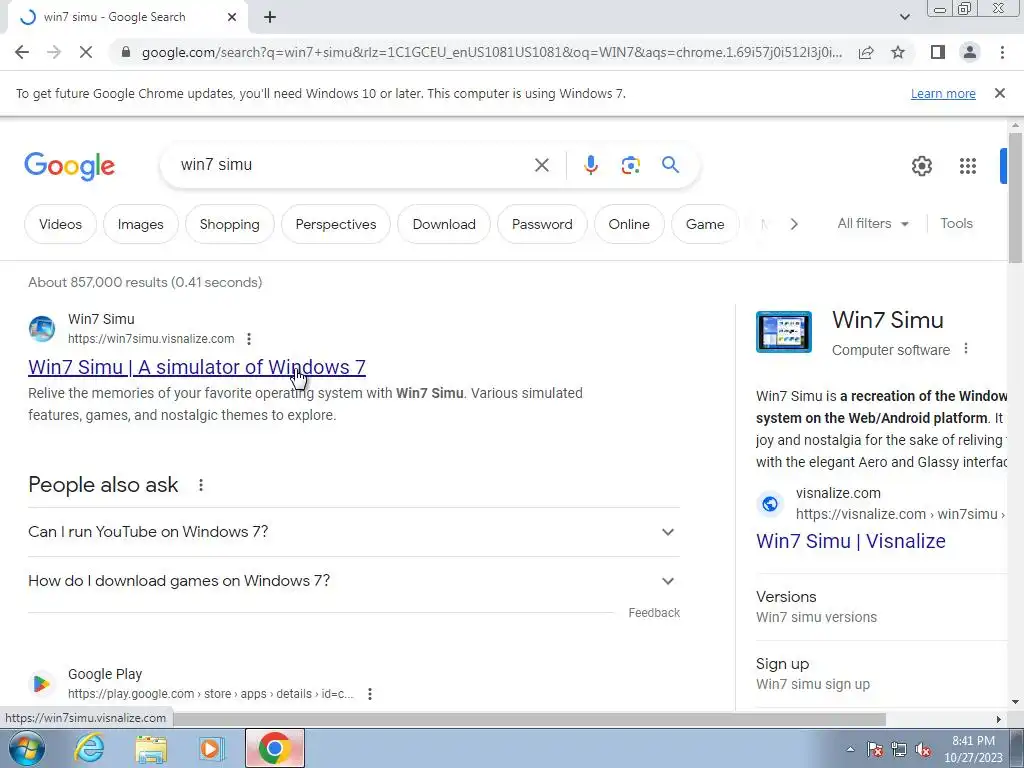The image size is (1024, 768).
Task: Show hidden tray icons arrow
Action: [850, 750]
